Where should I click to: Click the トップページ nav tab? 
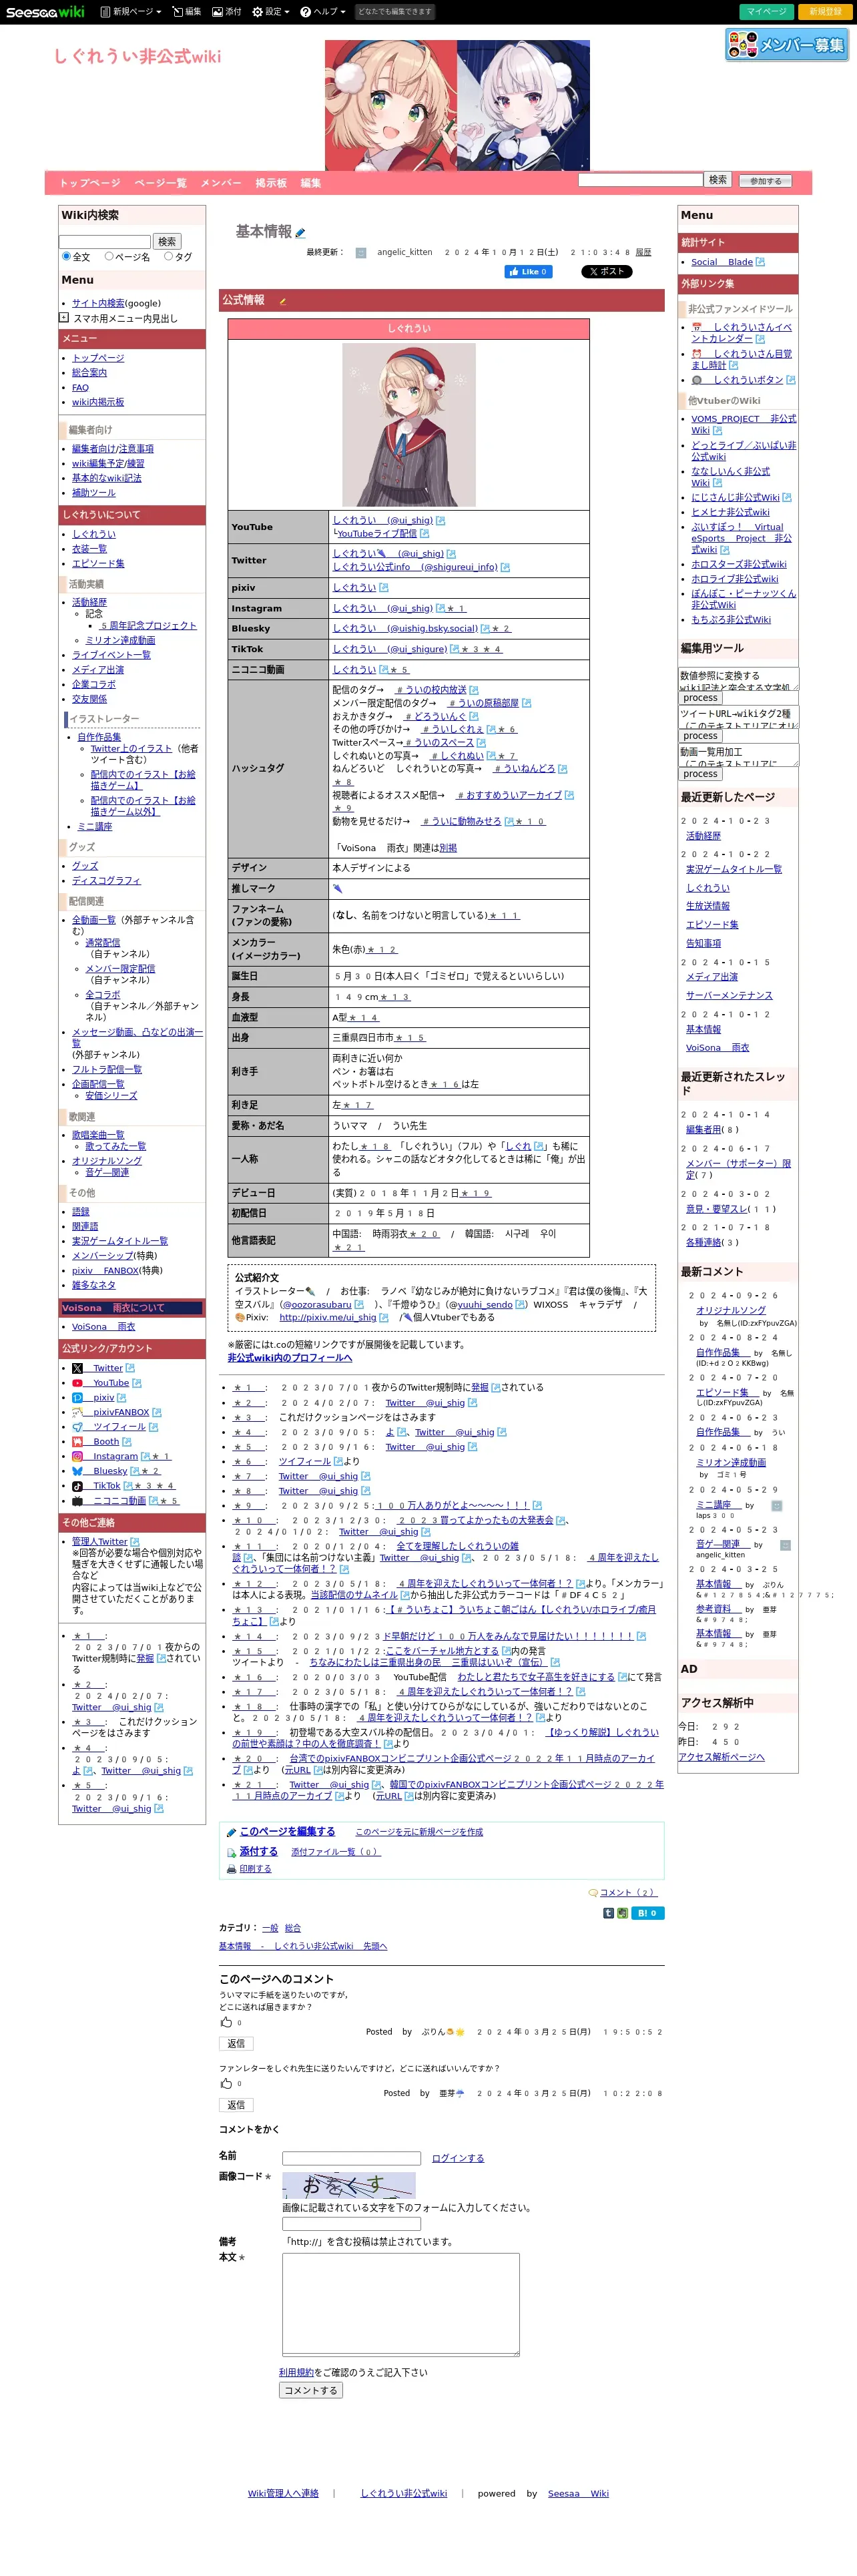(89, 183)
